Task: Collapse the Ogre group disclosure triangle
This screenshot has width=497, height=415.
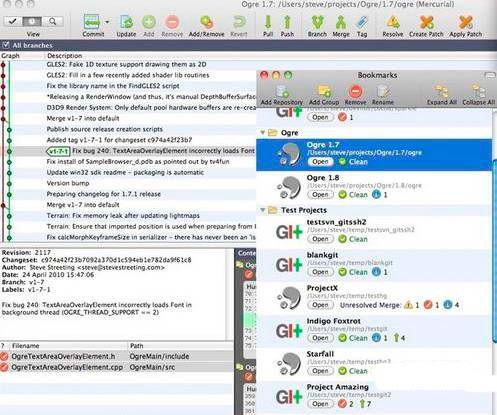Action: click(x=263, y=133)
